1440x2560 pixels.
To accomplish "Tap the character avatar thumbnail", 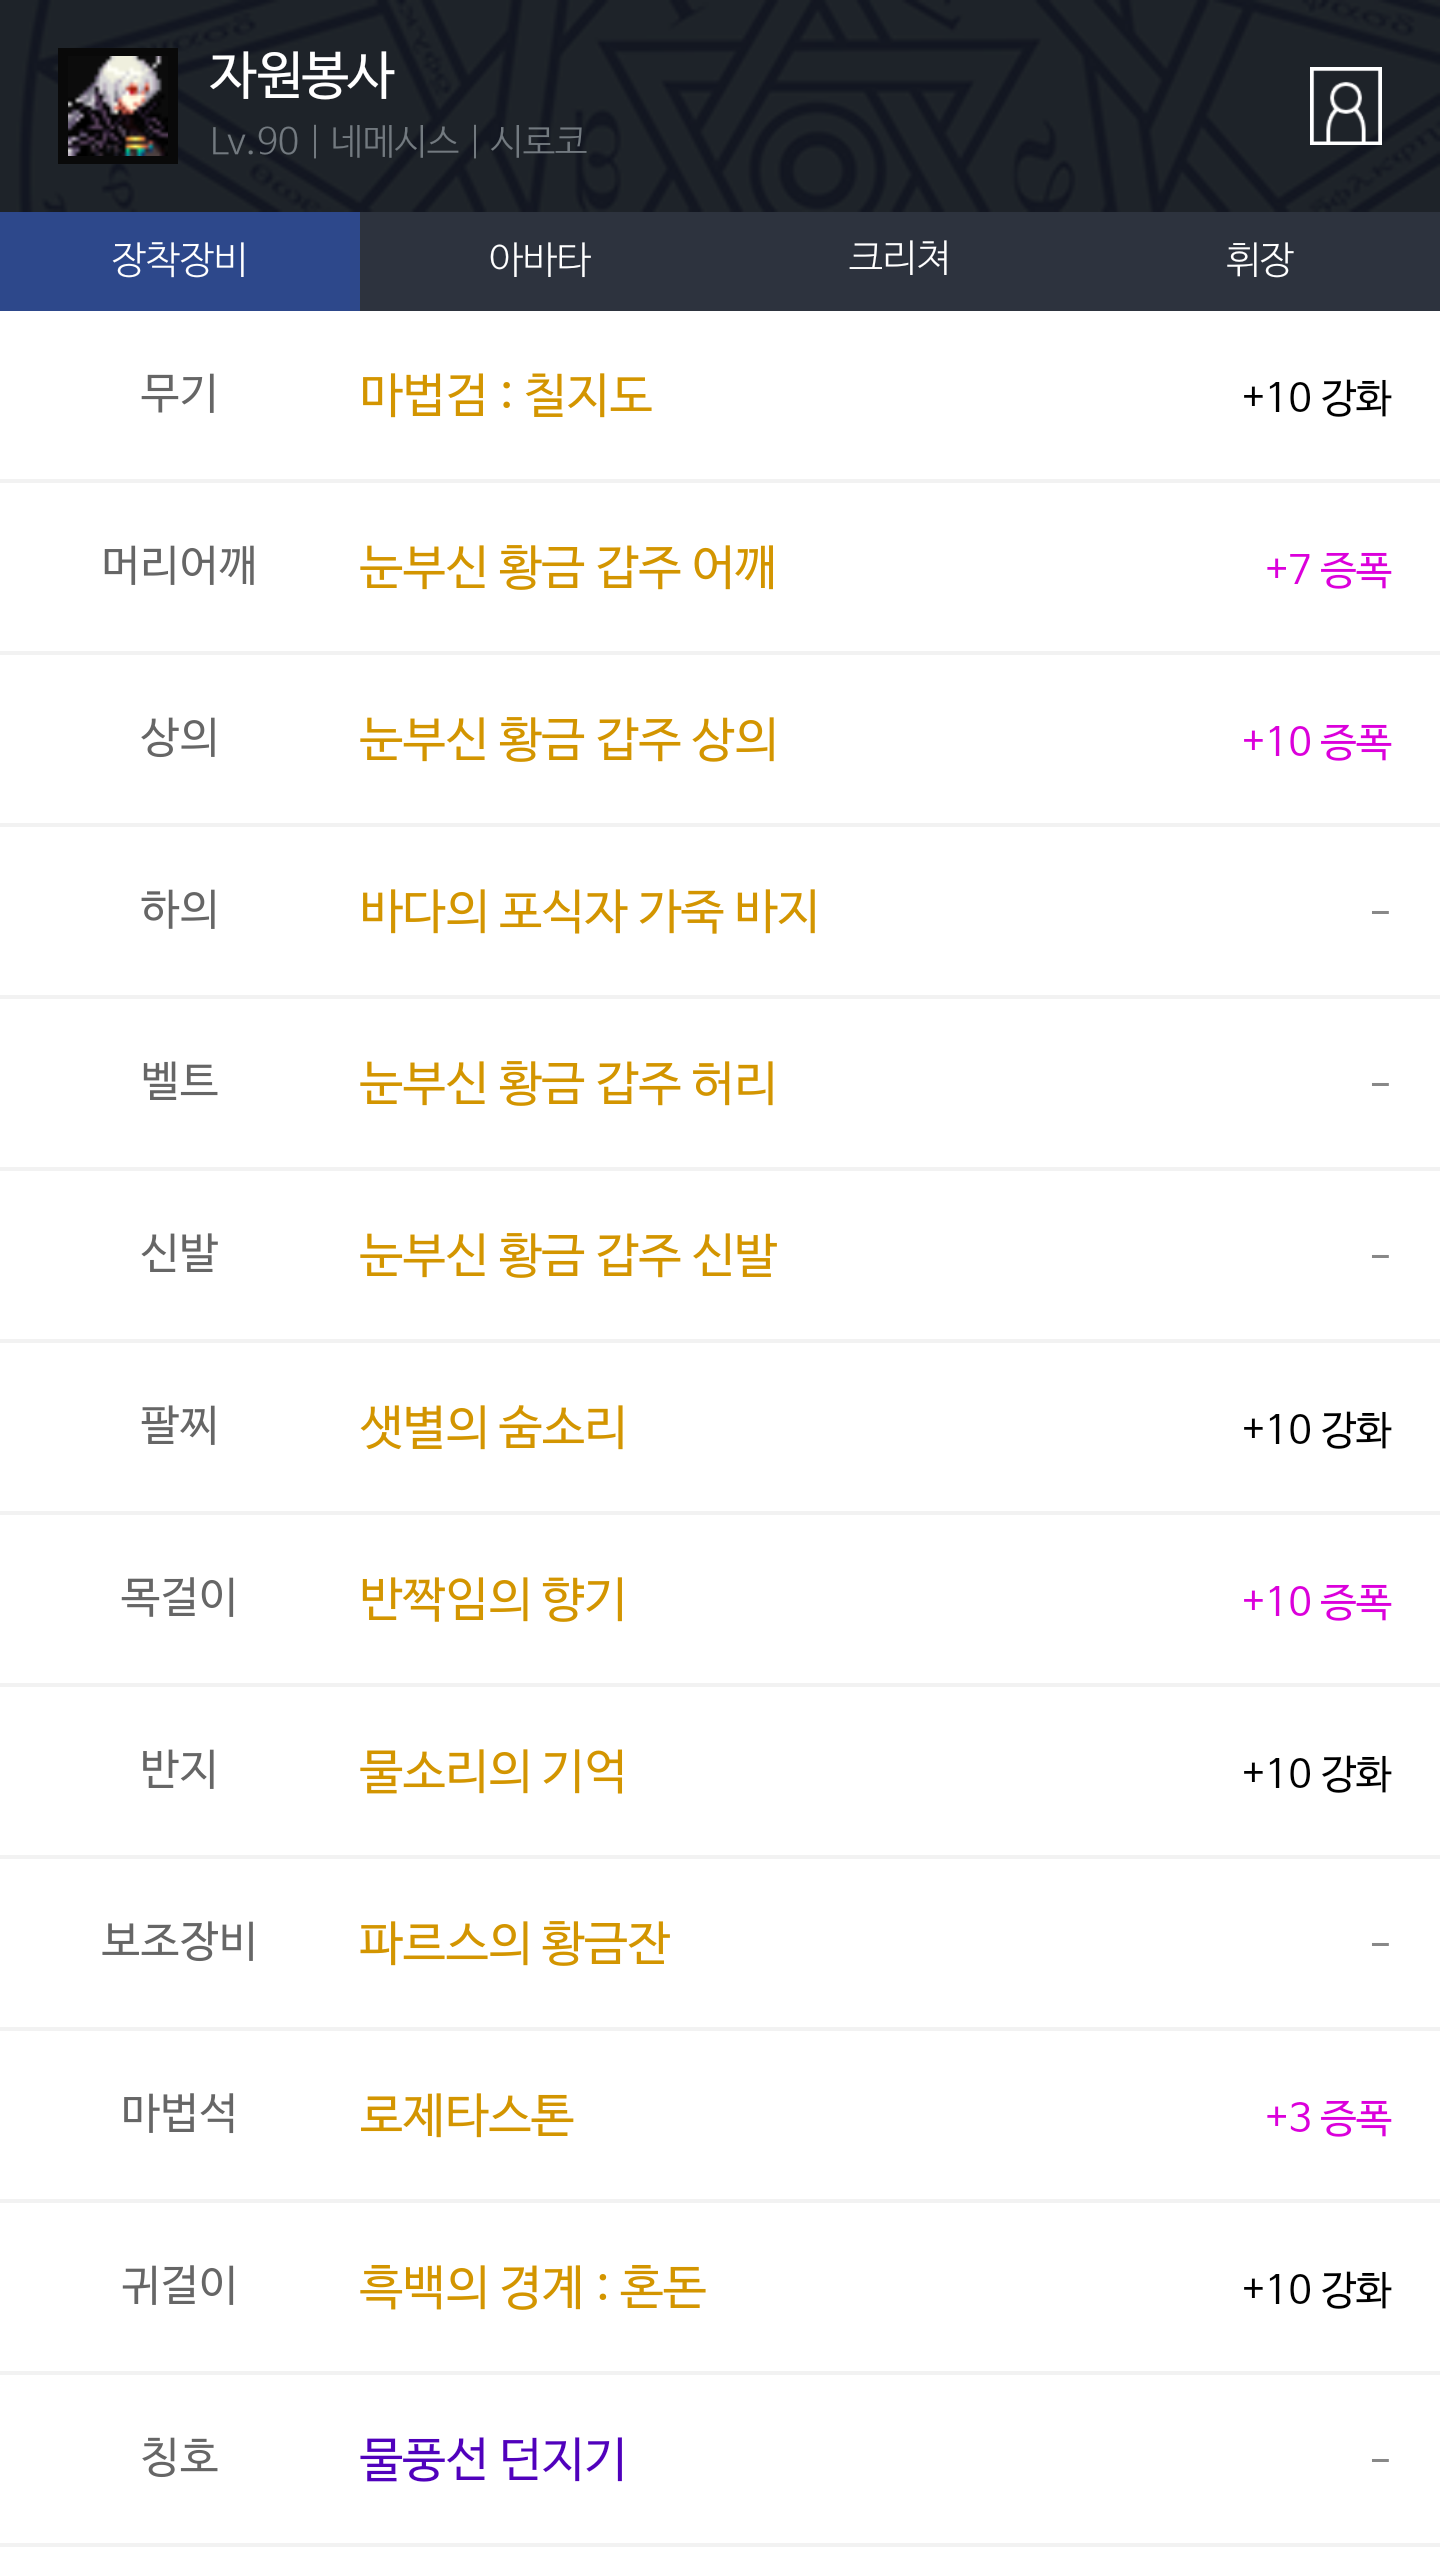I will point(118,106).
